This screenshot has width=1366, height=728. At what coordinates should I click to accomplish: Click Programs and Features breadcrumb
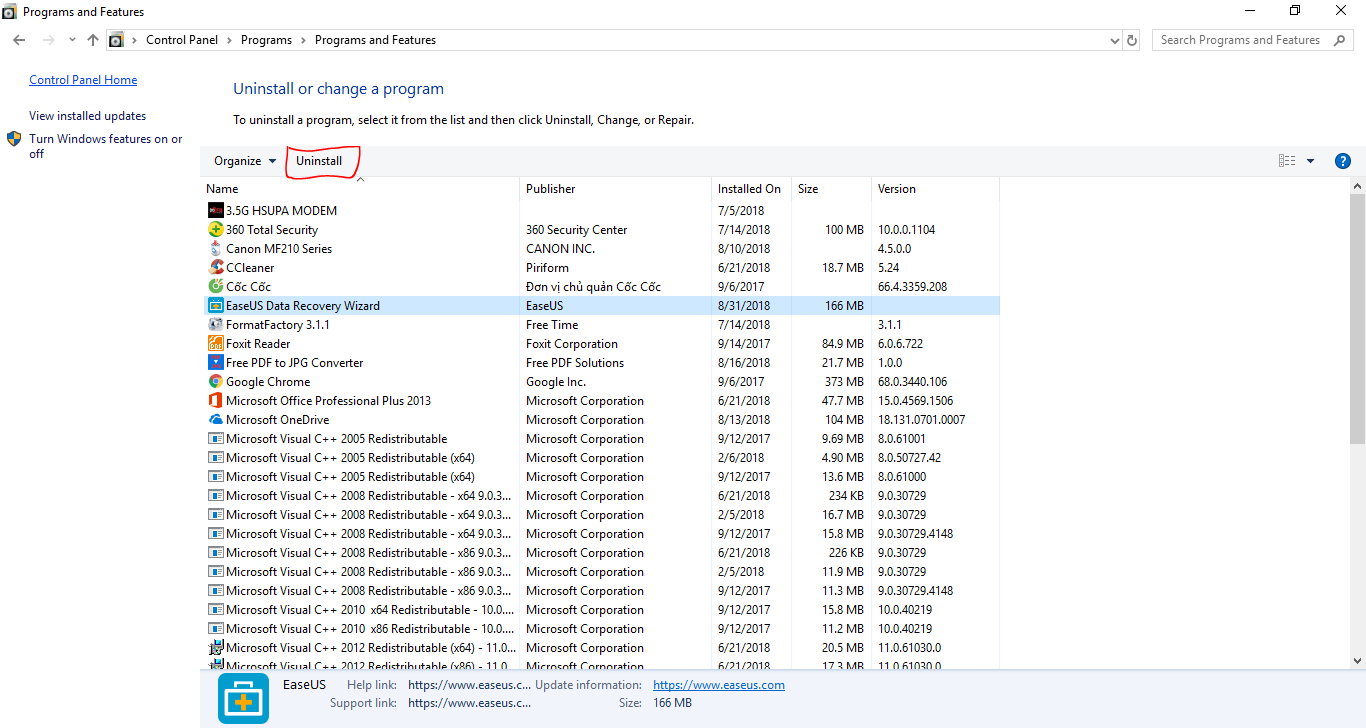click(375, 40)
